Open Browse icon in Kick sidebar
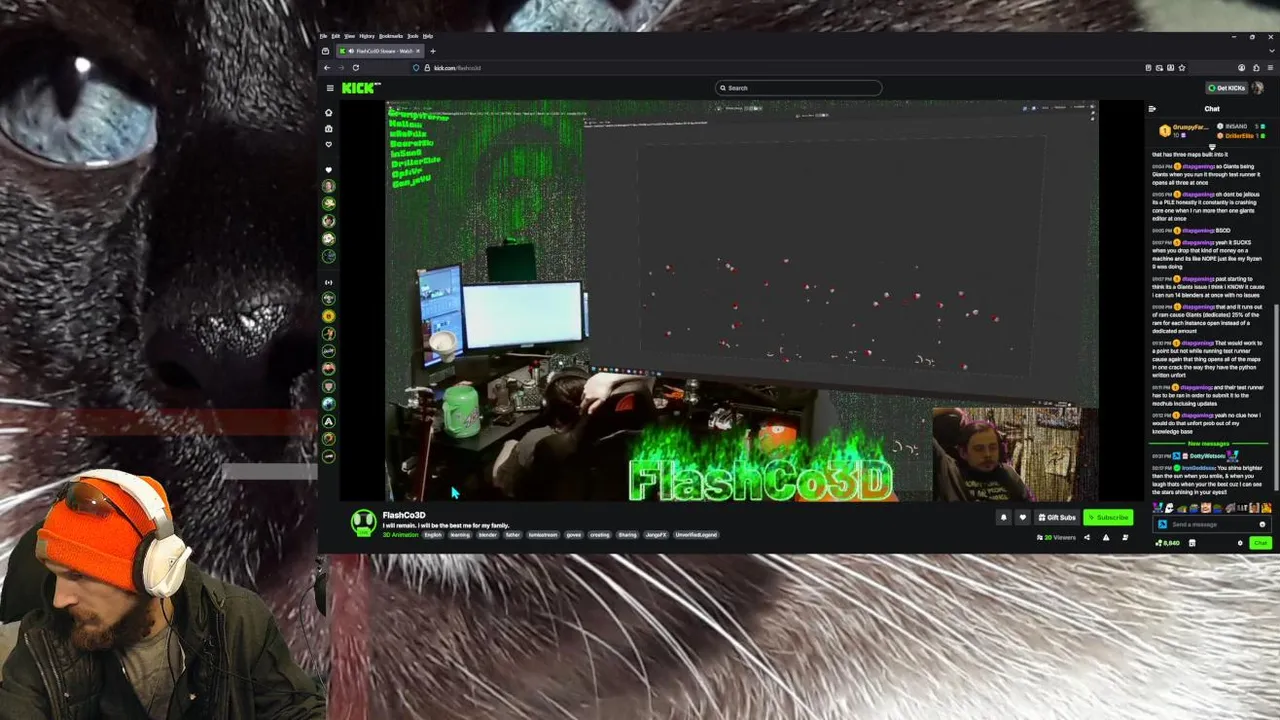The image size is (1280, 720). coord(328,129)
